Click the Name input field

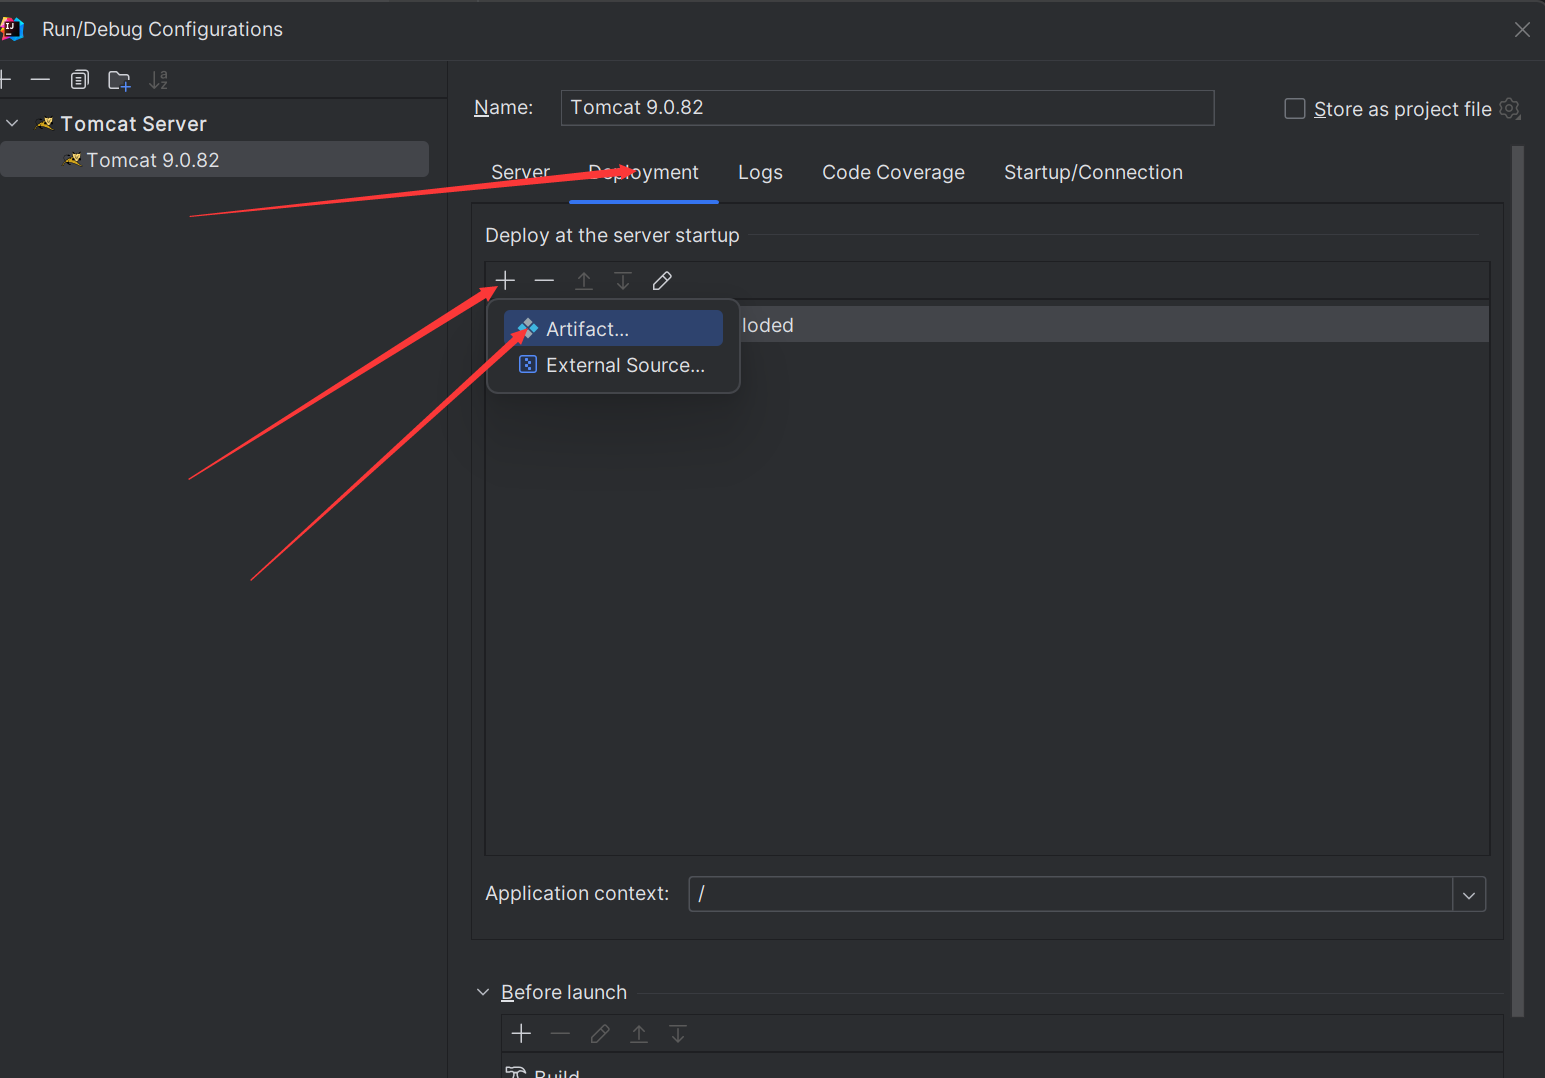click(887, 108)
